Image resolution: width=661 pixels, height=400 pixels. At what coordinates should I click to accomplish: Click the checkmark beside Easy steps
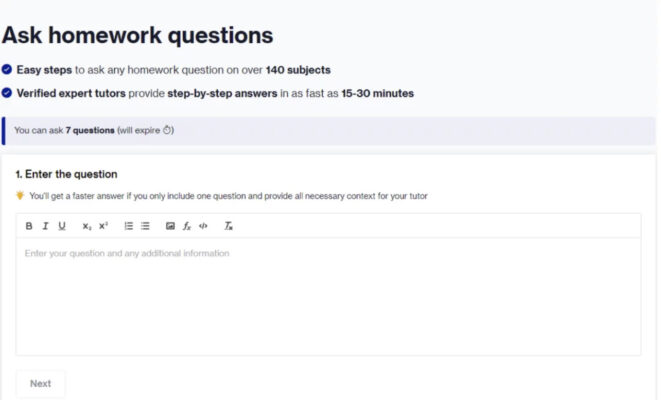pos(7,70)
